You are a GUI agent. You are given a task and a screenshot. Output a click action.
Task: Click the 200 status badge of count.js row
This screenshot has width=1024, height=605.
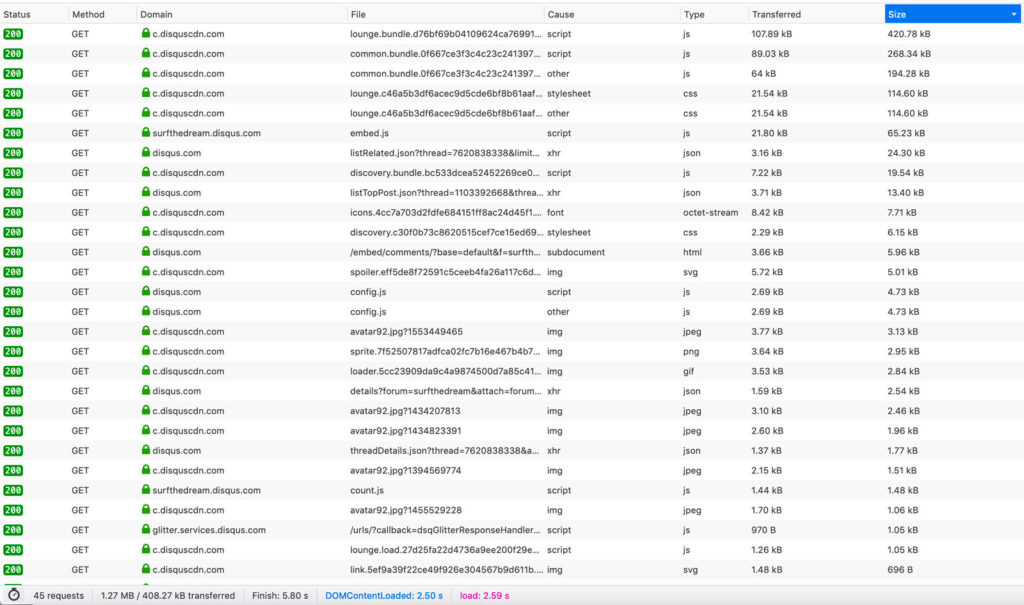[13, 490]
